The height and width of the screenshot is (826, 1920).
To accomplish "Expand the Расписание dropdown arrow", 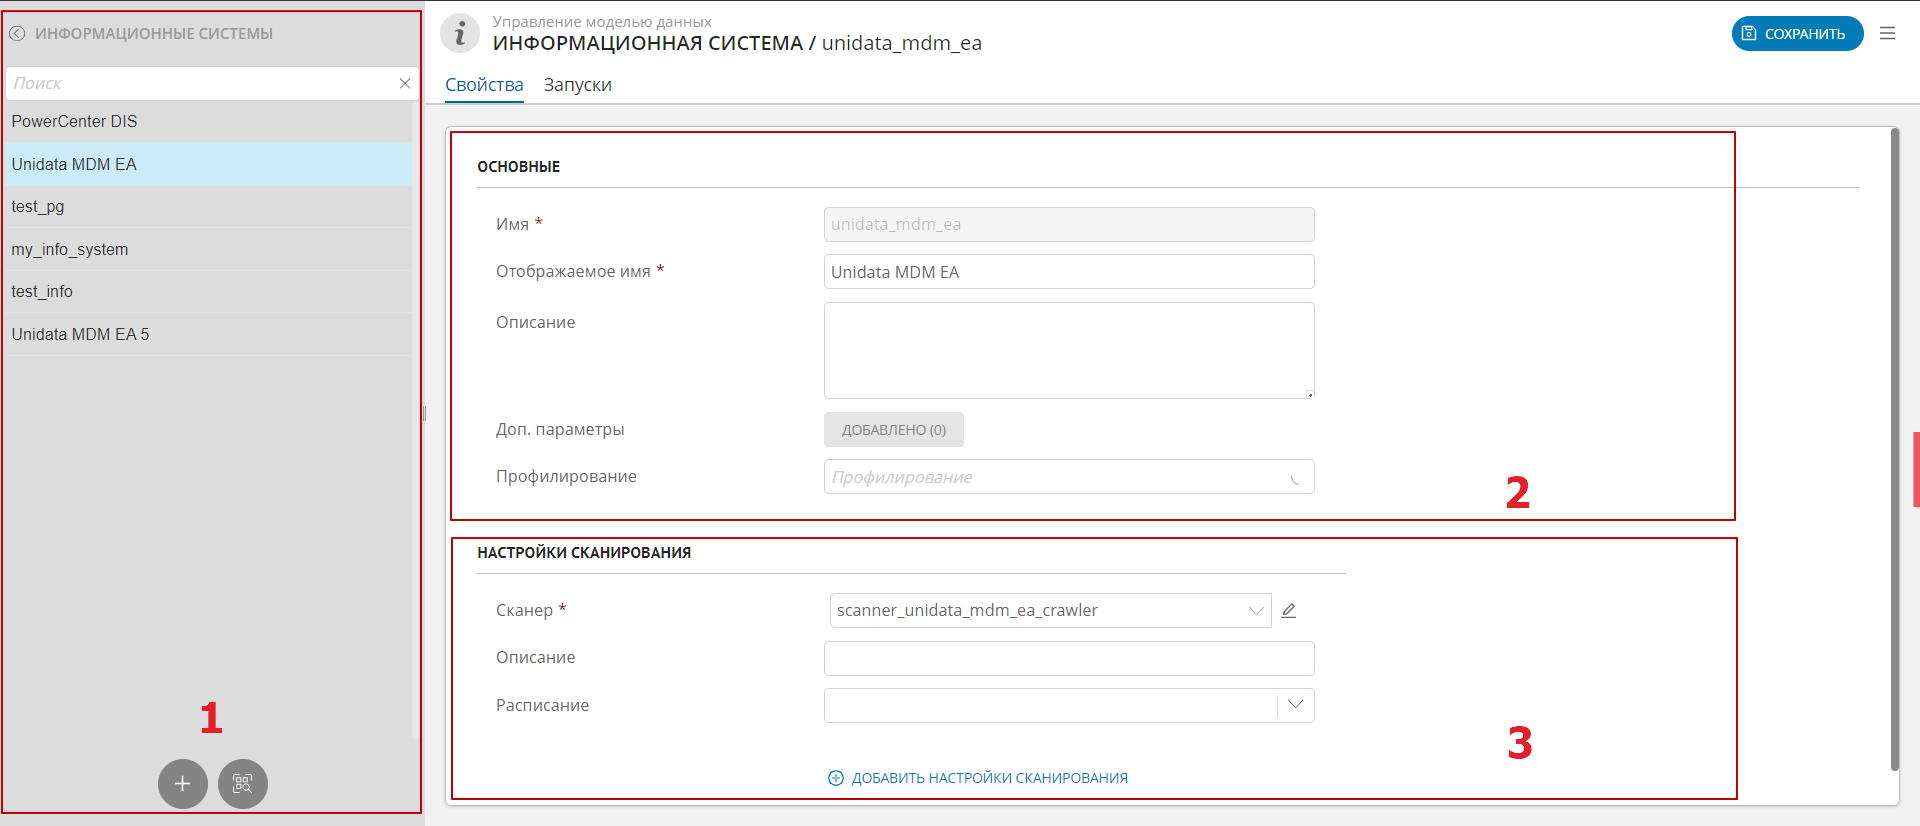I will 1296,705.
